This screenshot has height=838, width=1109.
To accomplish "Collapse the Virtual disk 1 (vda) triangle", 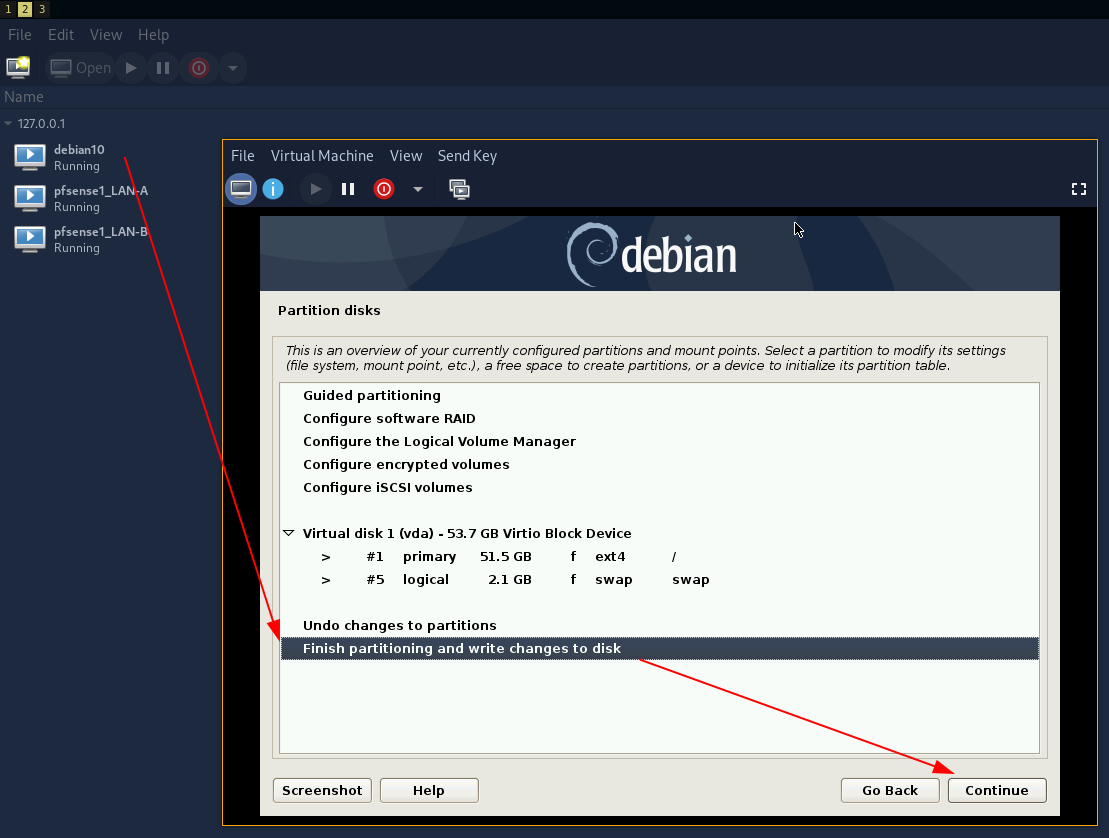I will point(289,533).
